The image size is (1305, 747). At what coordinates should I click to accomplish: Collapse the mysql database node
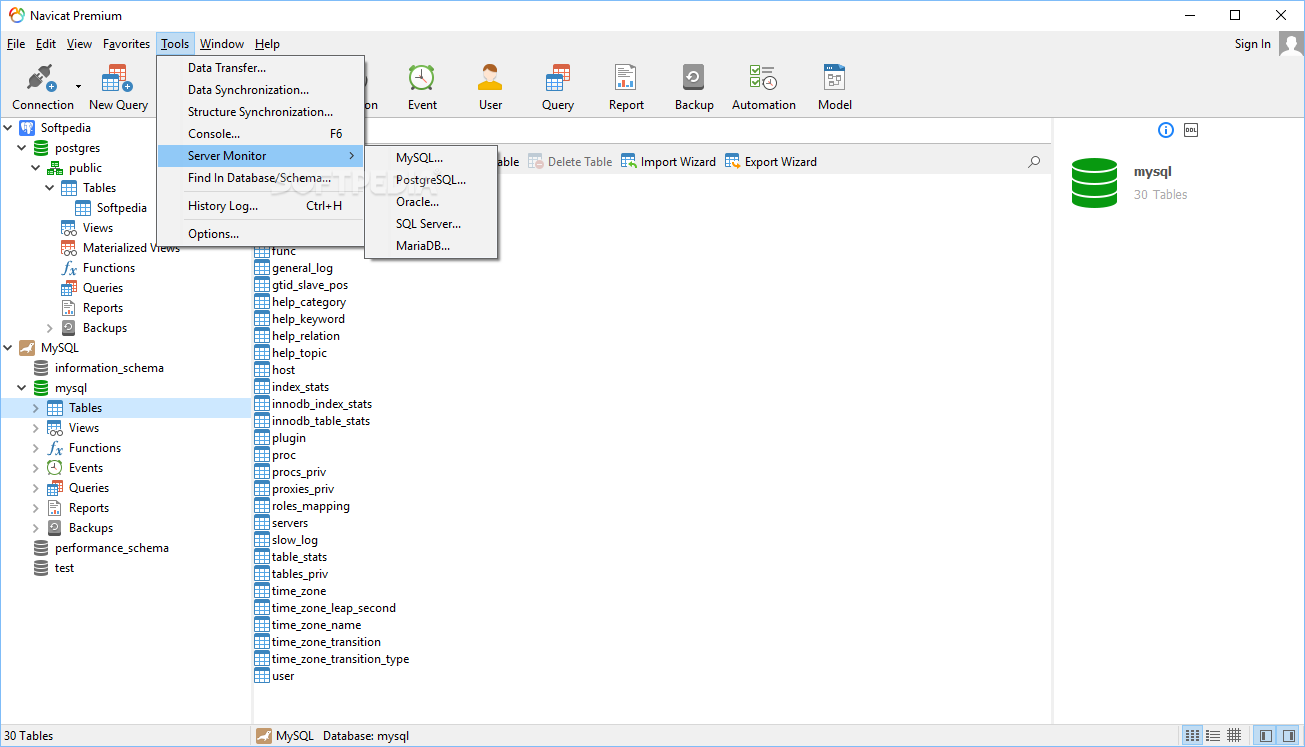pyautogui.click(x=22, y=388)
